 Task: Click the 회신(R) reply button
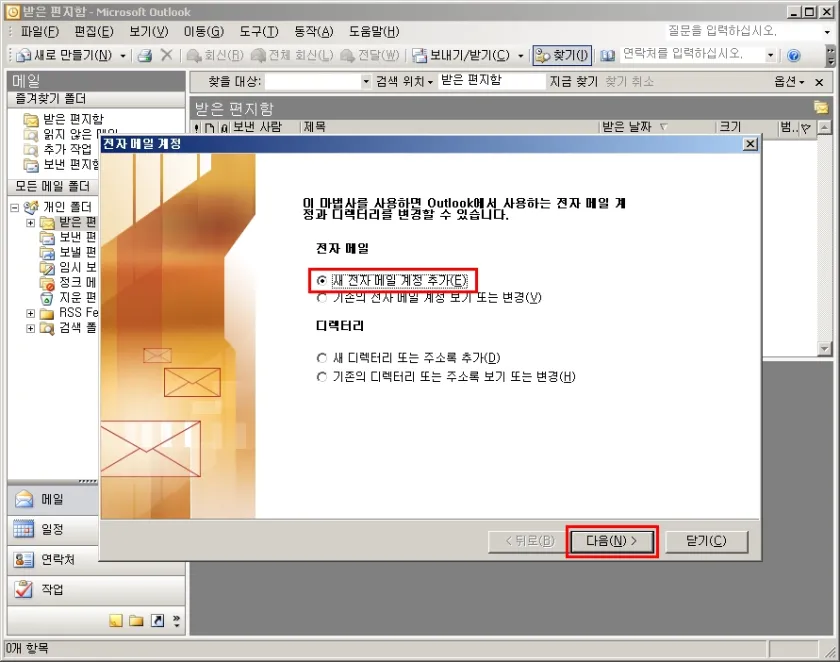(215, 55)
